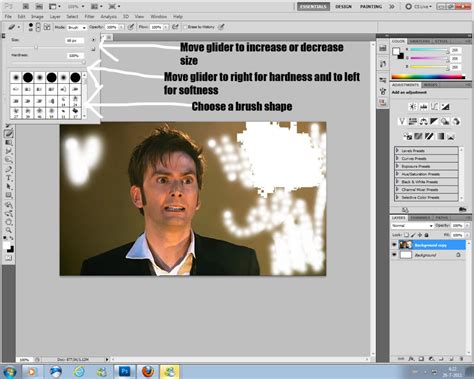Add a Hue/Saturation adjustment
Image resolution: width=474 pixels, height=379 pixels.
(413, 121)
